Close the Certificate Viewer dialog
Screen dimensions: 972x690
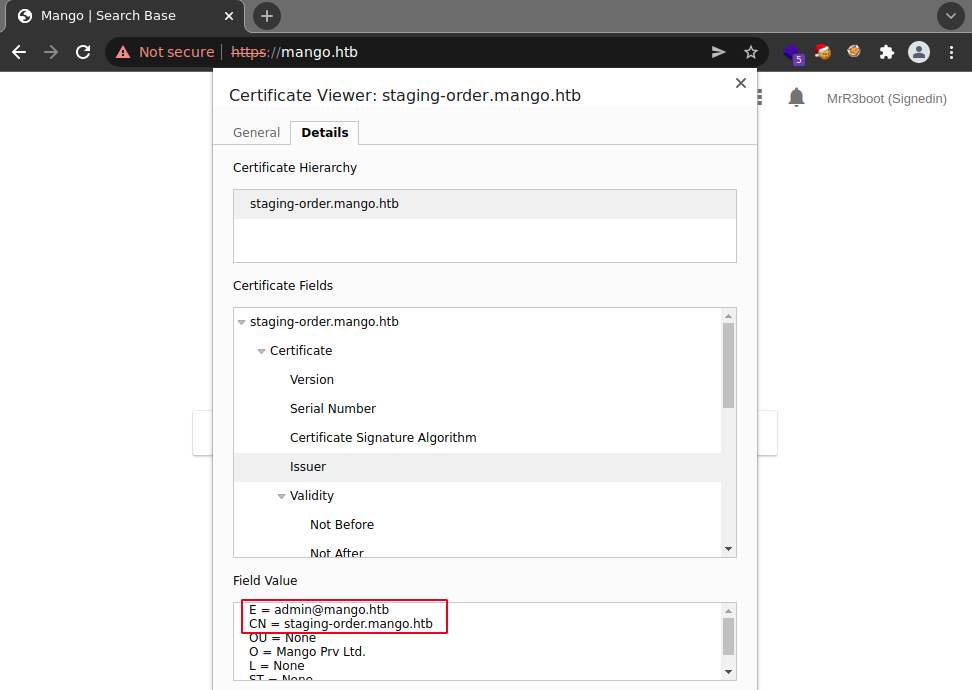[741, 83]
